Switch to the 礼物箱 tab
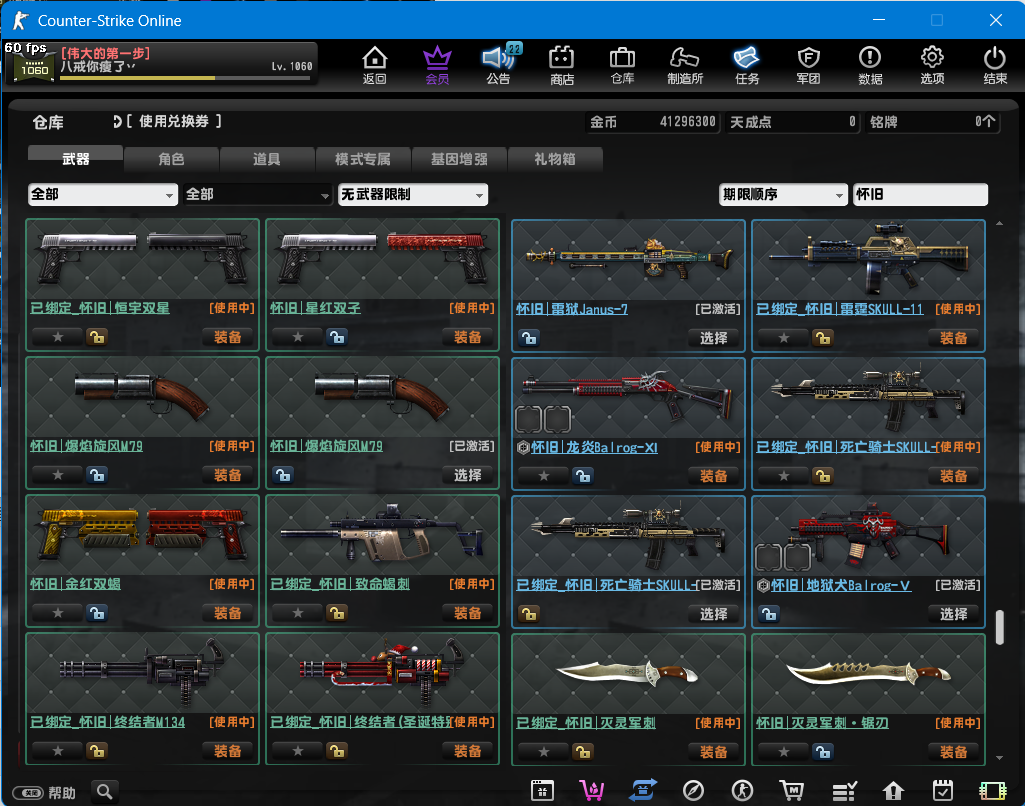Screen dimensions: 1025x806 [x=554, y=159]
